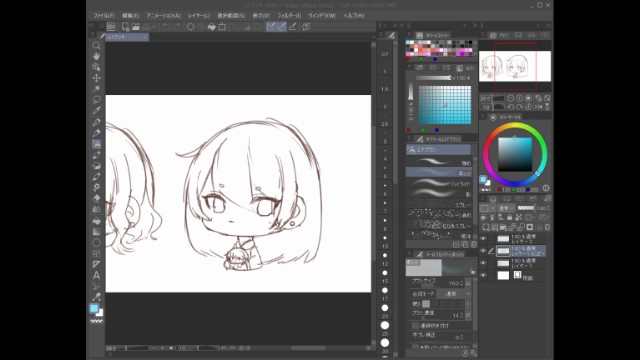Click the Open file folder icon
This screenshot has width=640, height=360.
pyautogui.click(x=136, y=27)
